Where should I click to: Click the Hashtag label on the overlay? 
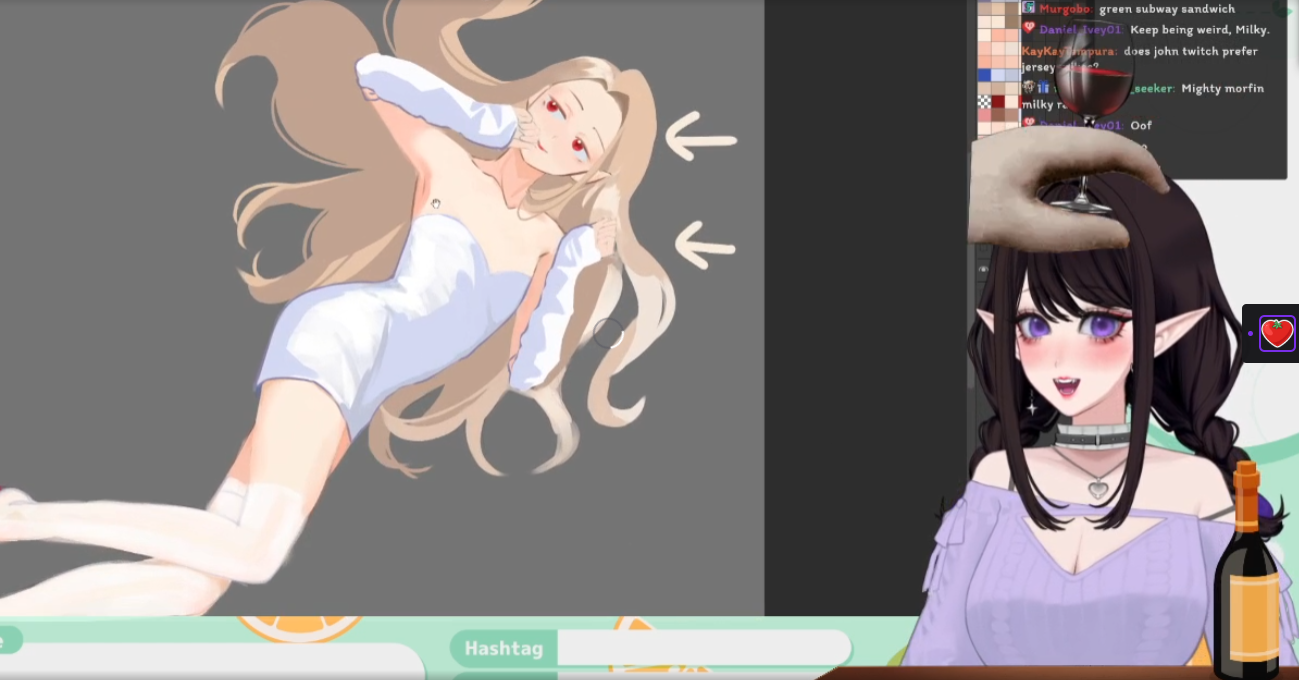[x=503, y=648]
